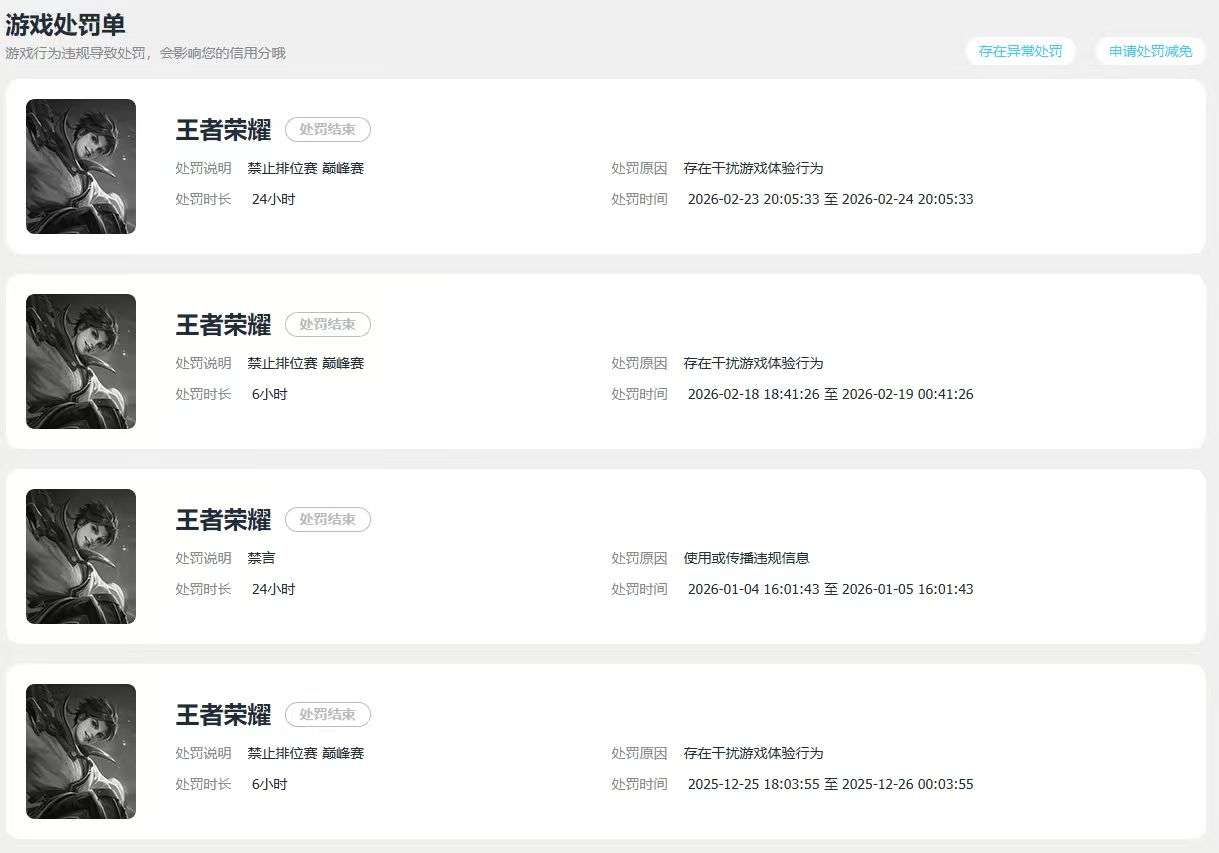This screenshot has width=1219, height=853.
Task: Click 禁止排位赛 巅峰赛 on the 2026-02-23 card
Action: (x=306, y=168)
